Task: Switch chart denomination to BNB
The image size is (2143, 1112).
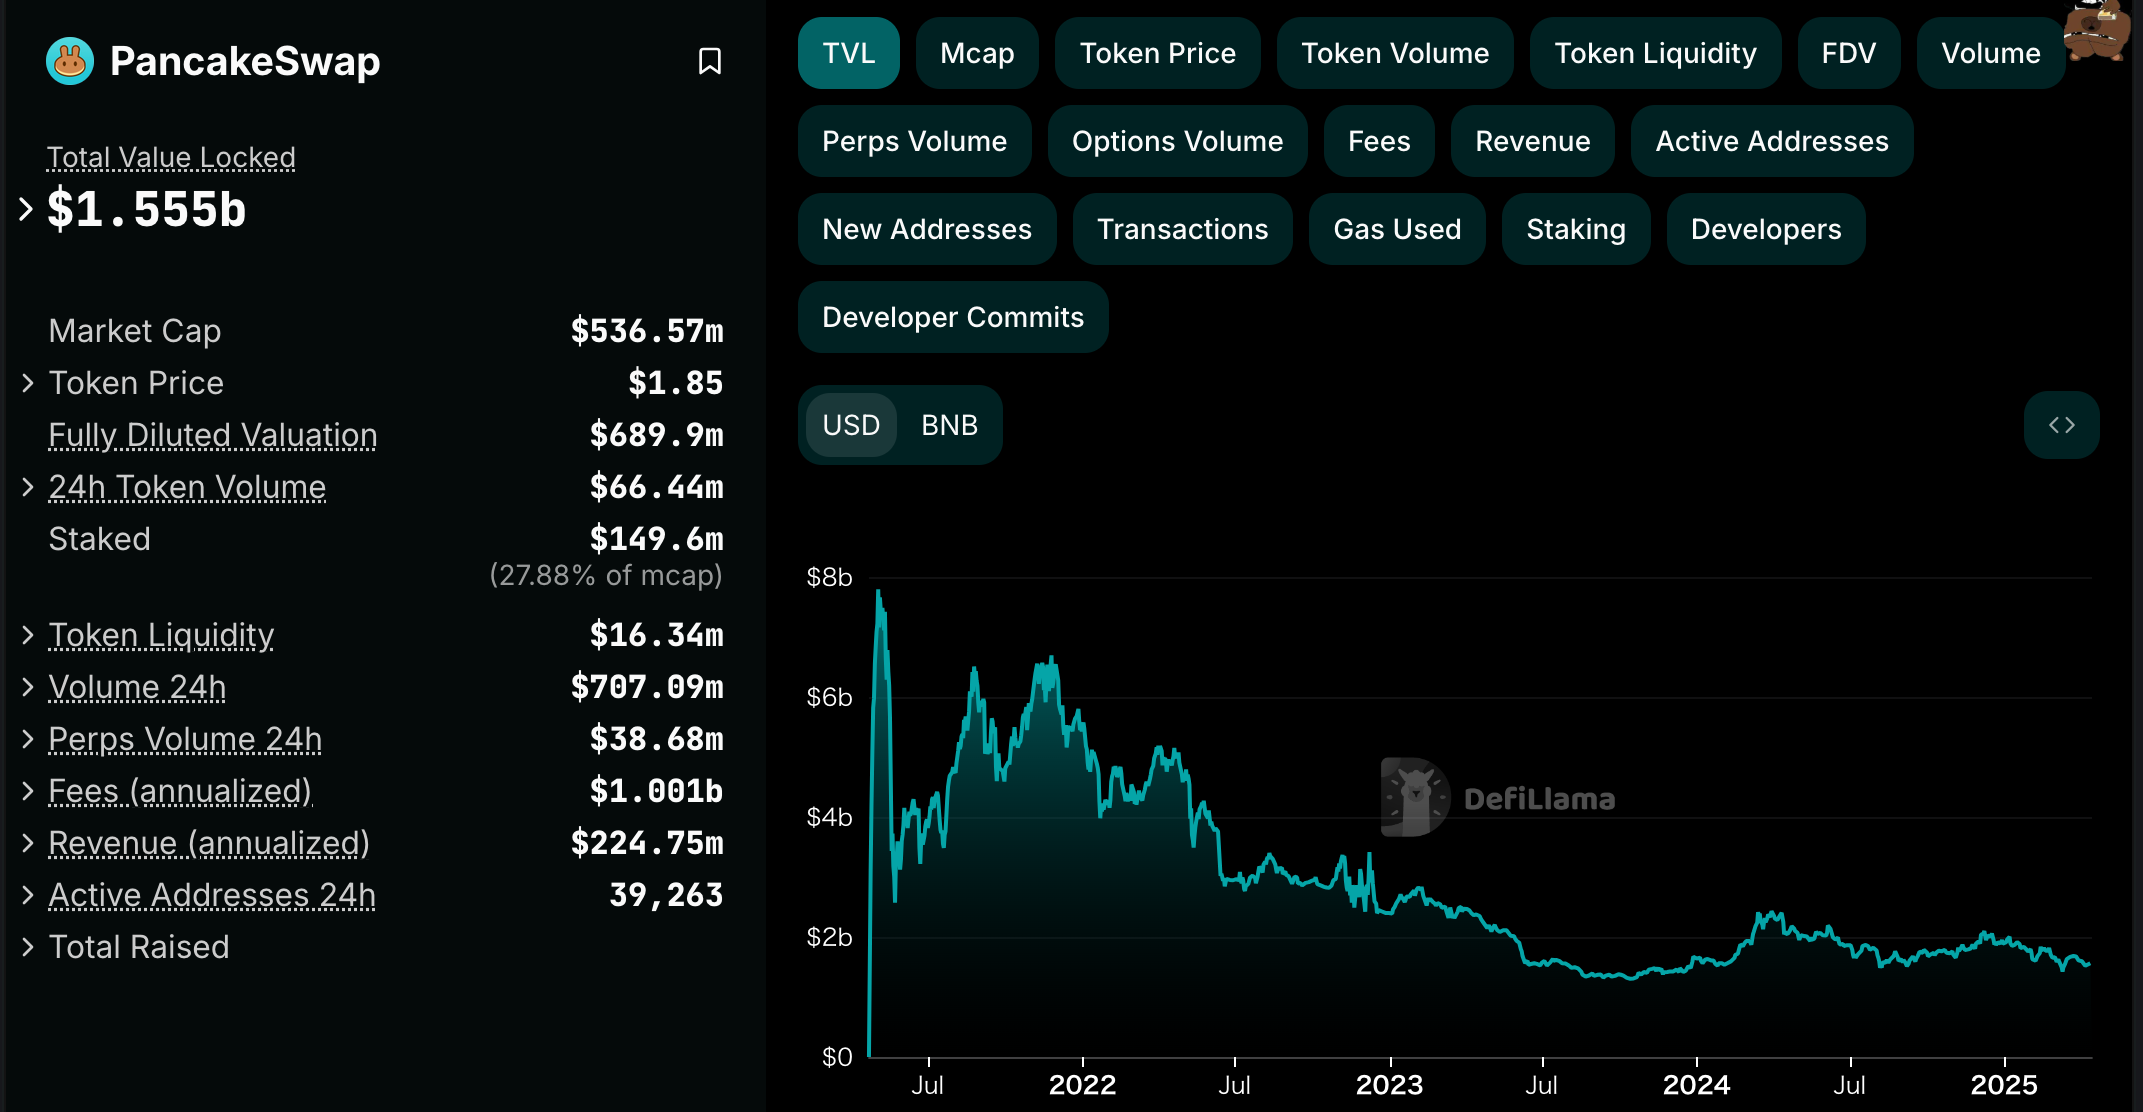Action: pos(949,425)
